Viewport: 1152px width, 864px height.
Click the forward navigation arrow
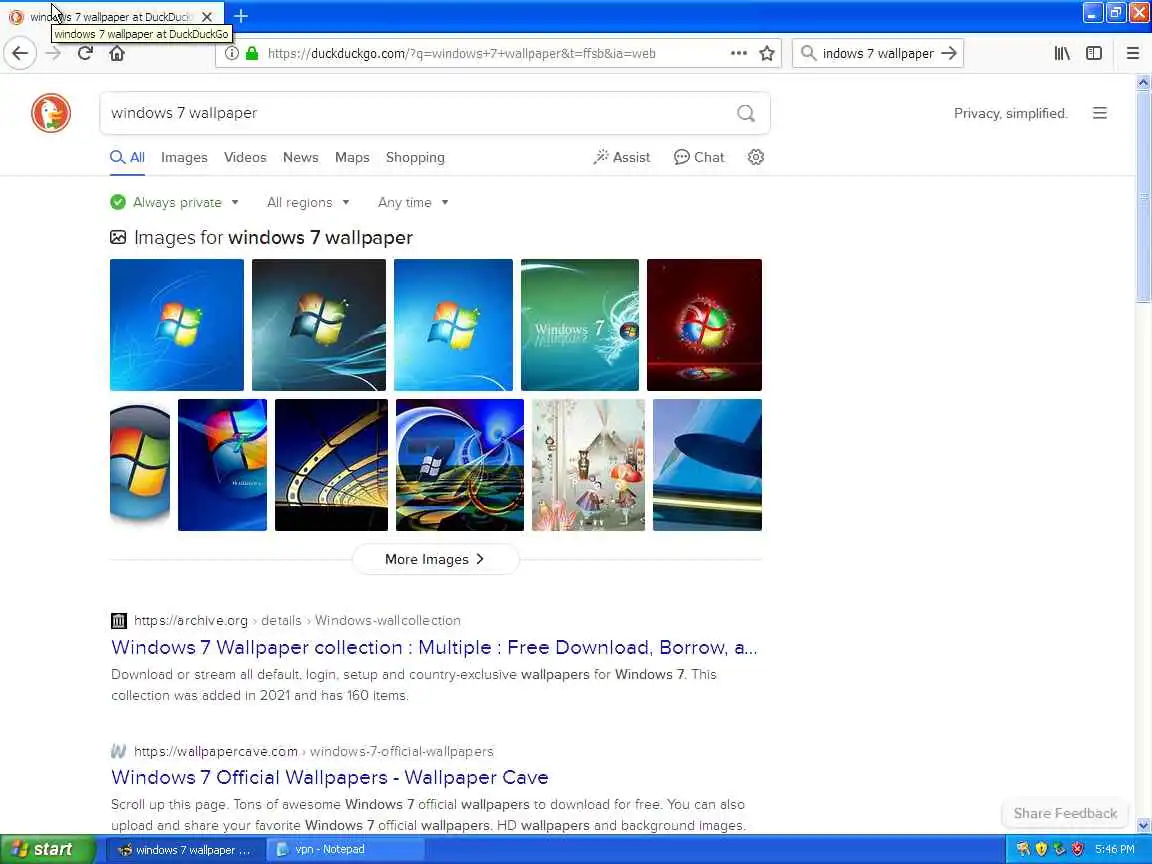point(53,53)
